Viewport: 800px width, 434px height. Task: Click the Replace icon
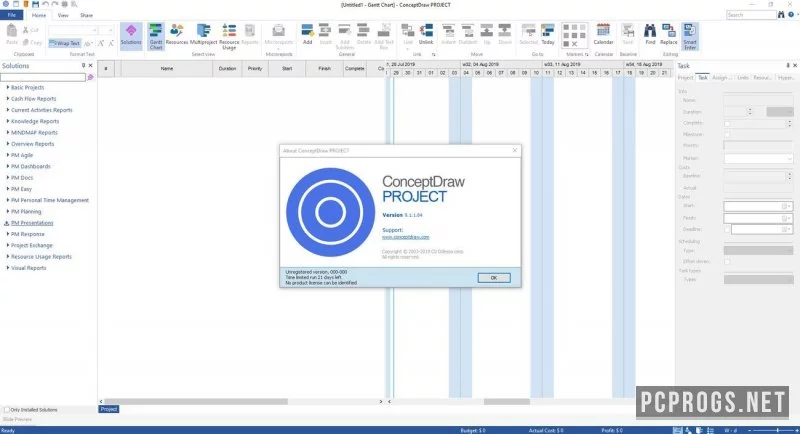[x=668, y=35]
